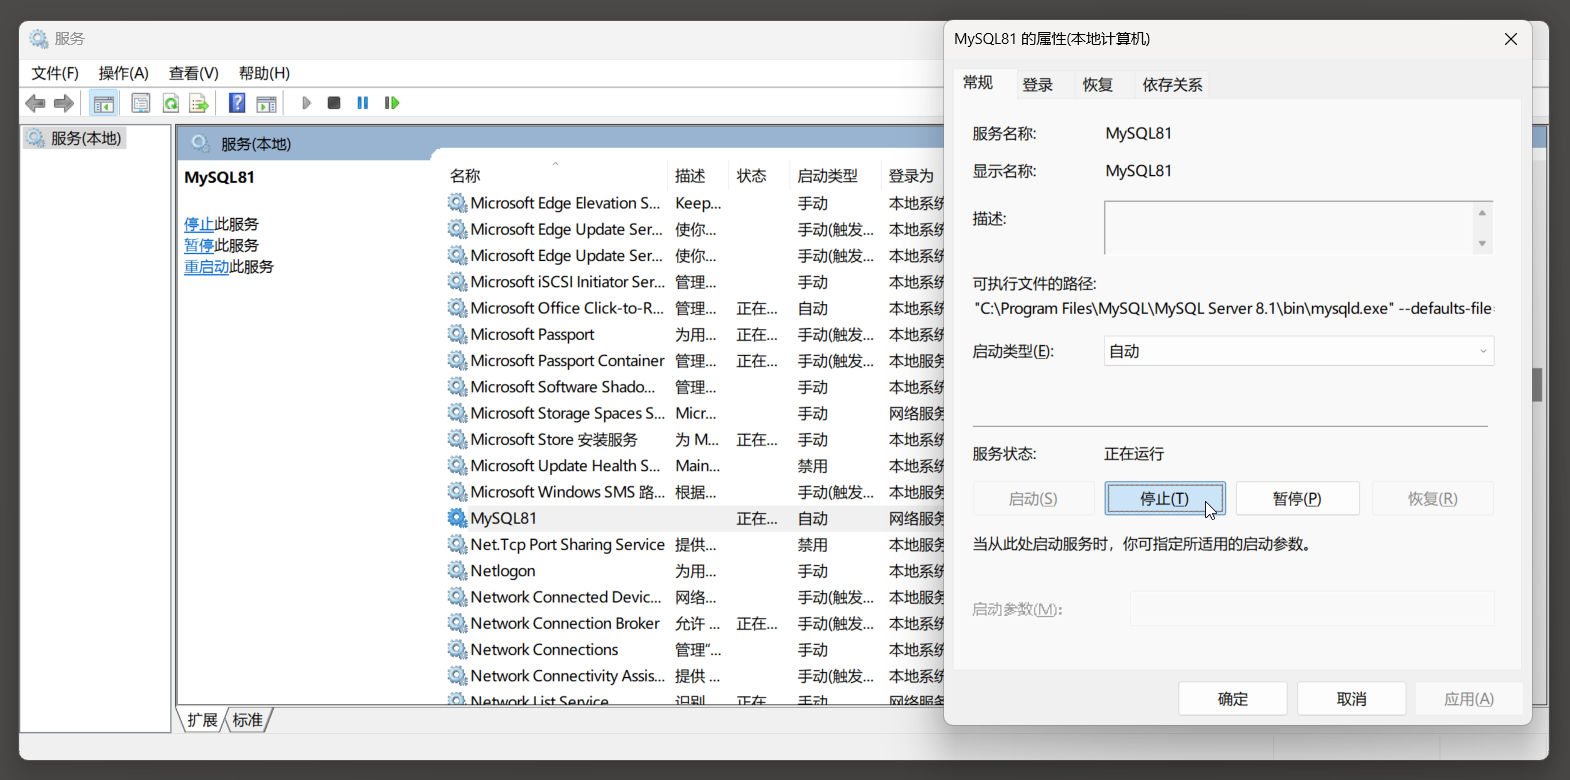Screen dimensions: 1570x780
Task: Click gear icon of Microsoft Passport Container
Action: (x=457, y=360)
